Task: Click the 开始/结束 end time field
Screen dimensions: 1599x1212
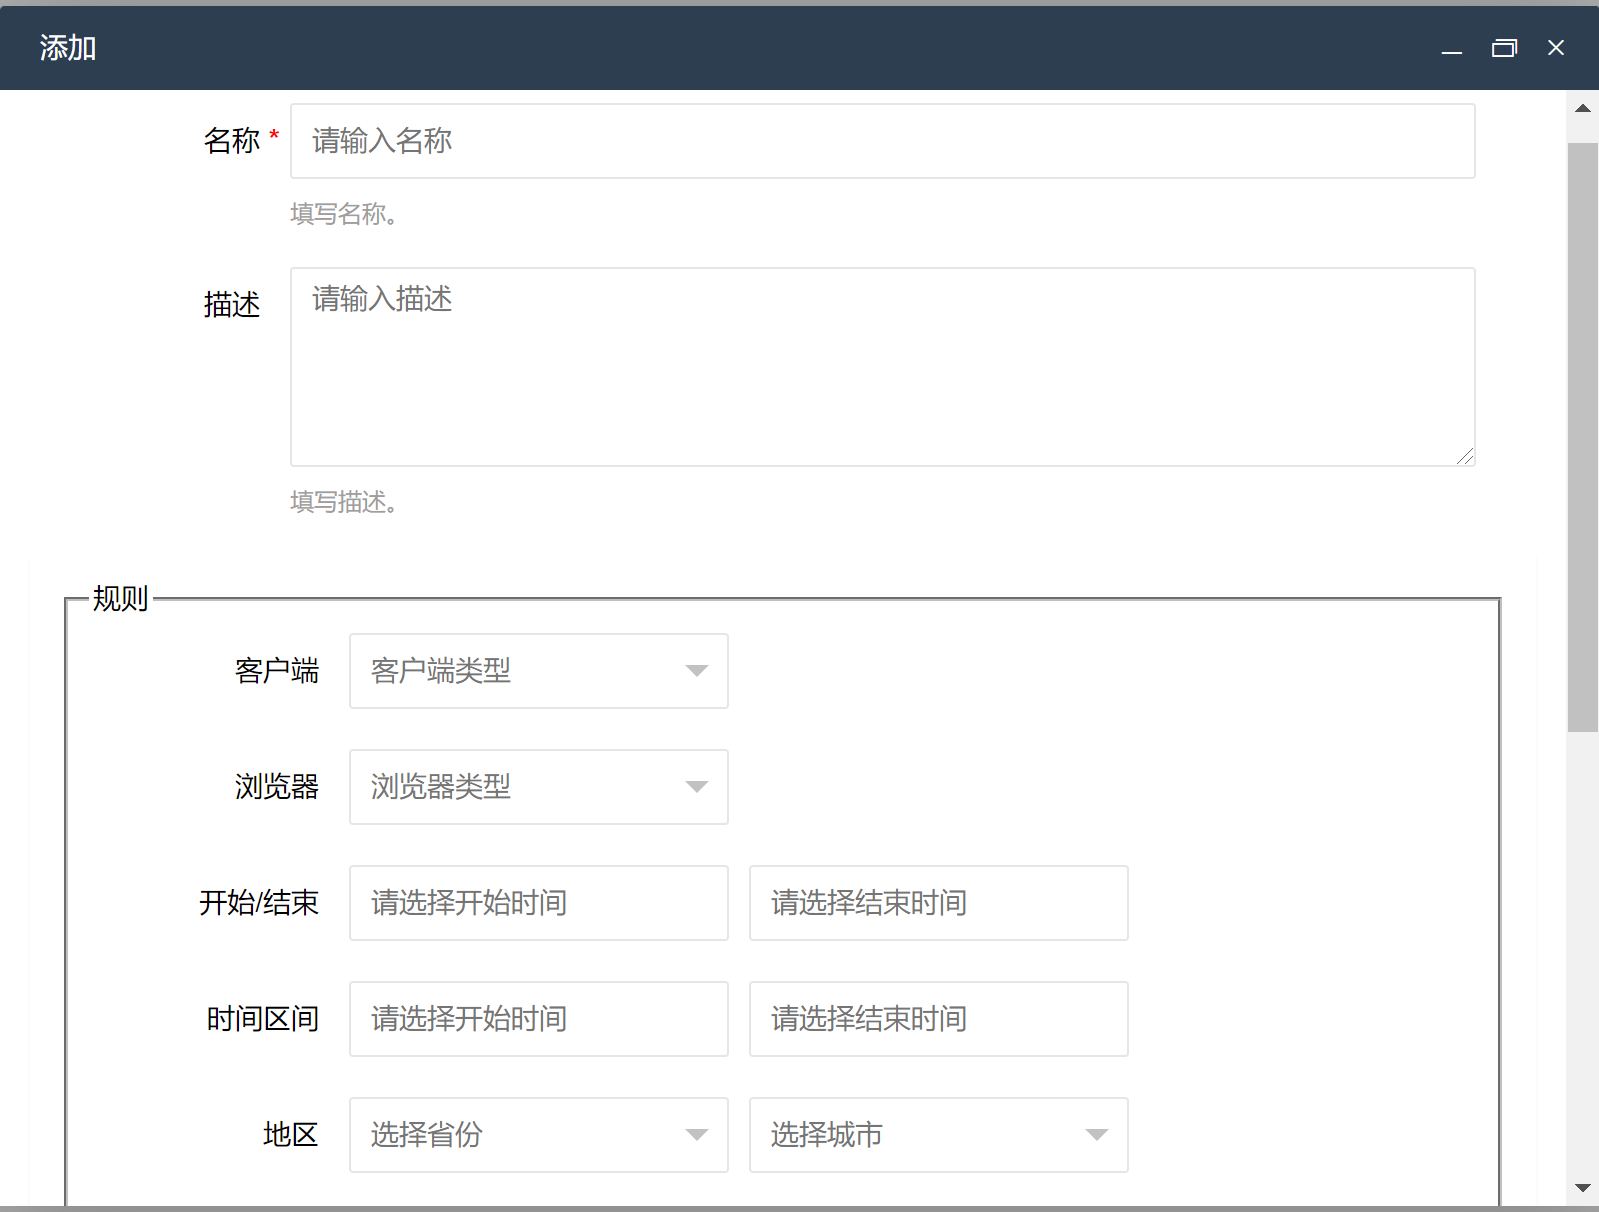Action: [x=938, y=903]
